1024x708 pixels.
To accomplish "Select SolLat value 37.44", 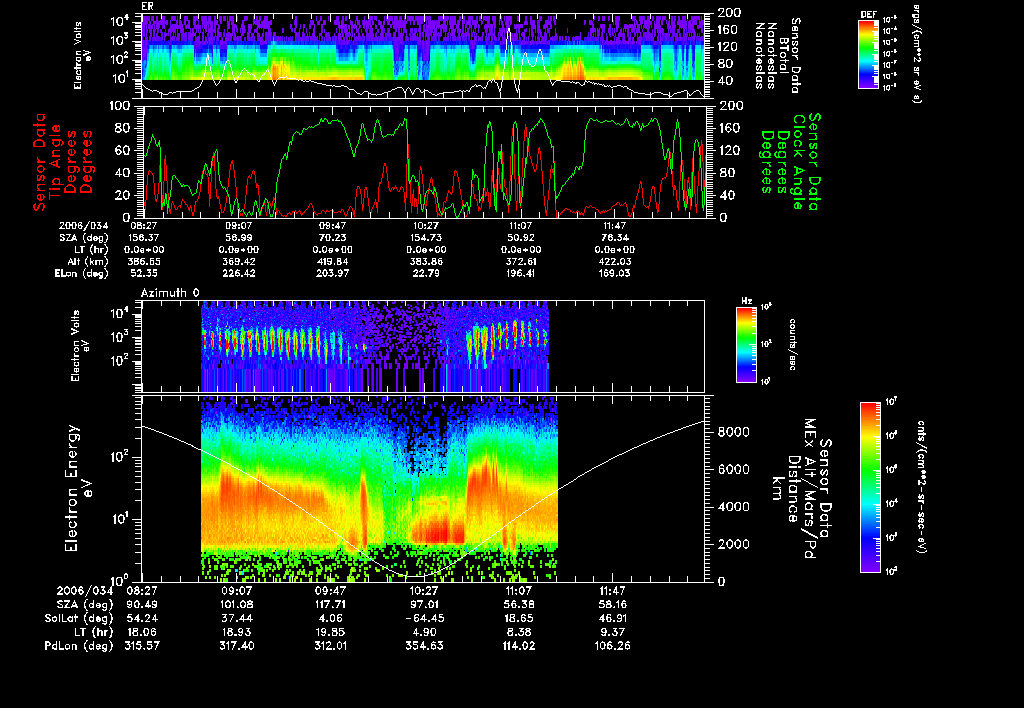I will (x=237, y=619).
